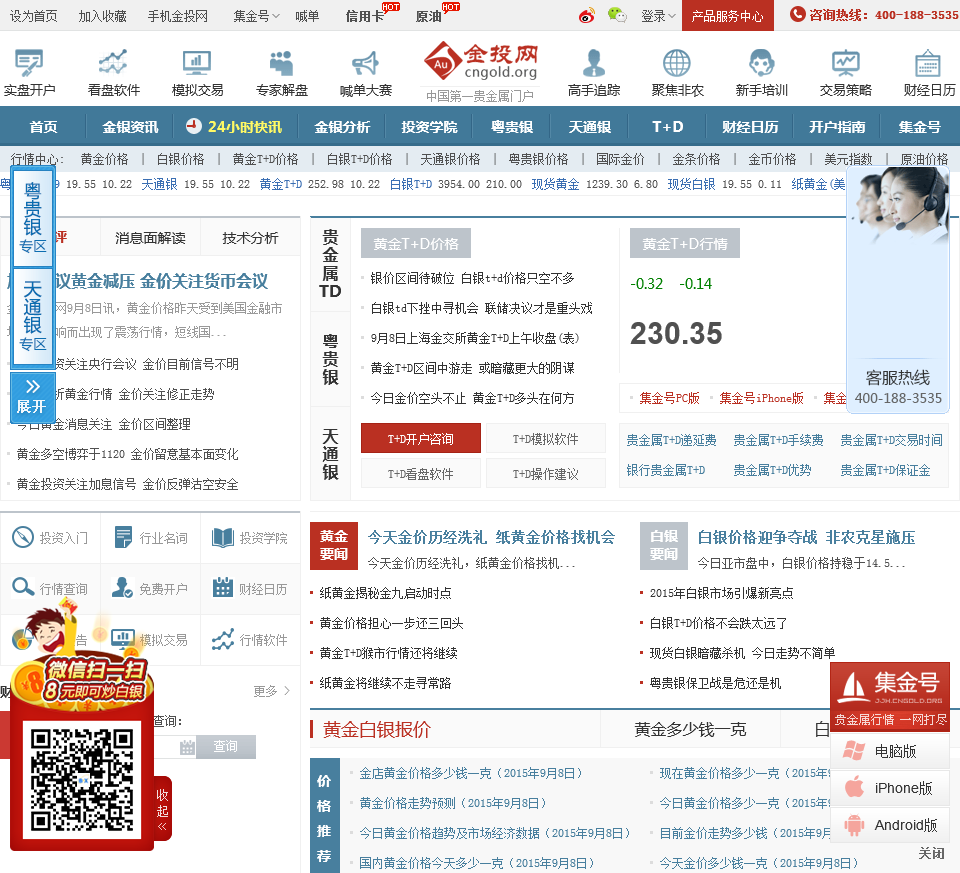Select 金银分析 navigation item
This screenshot has width=960, height=873.
[342, 127]
